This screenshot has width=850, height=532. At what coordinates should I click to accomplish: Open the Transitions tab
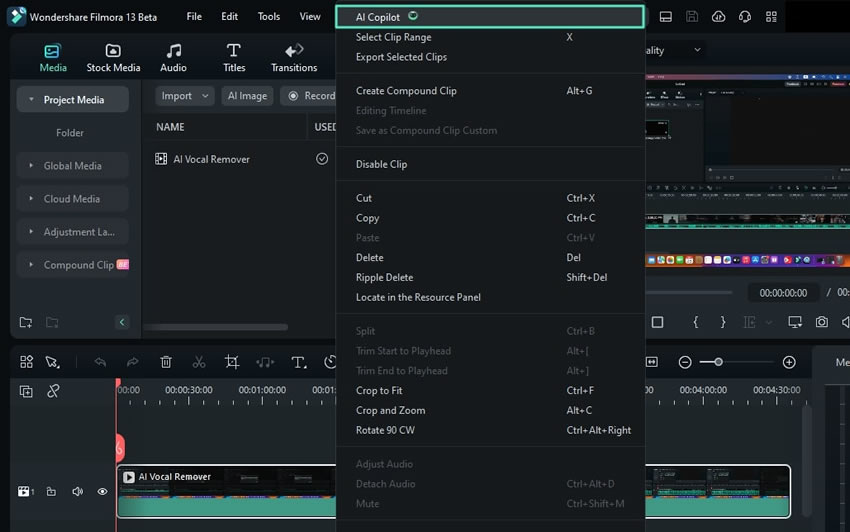pyautogui.click(x=294, y=58)
